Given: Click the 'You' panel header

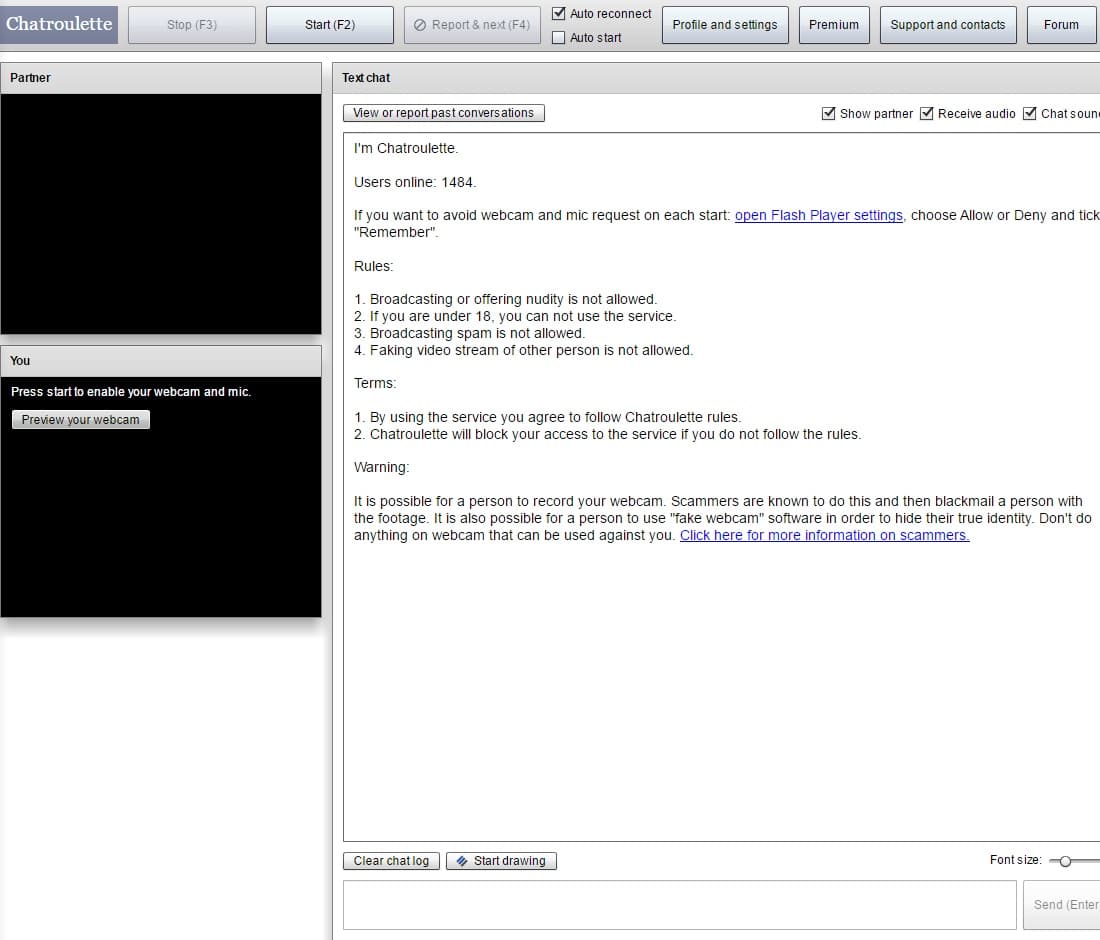Looking at the screenshot, I should [161, 361].
